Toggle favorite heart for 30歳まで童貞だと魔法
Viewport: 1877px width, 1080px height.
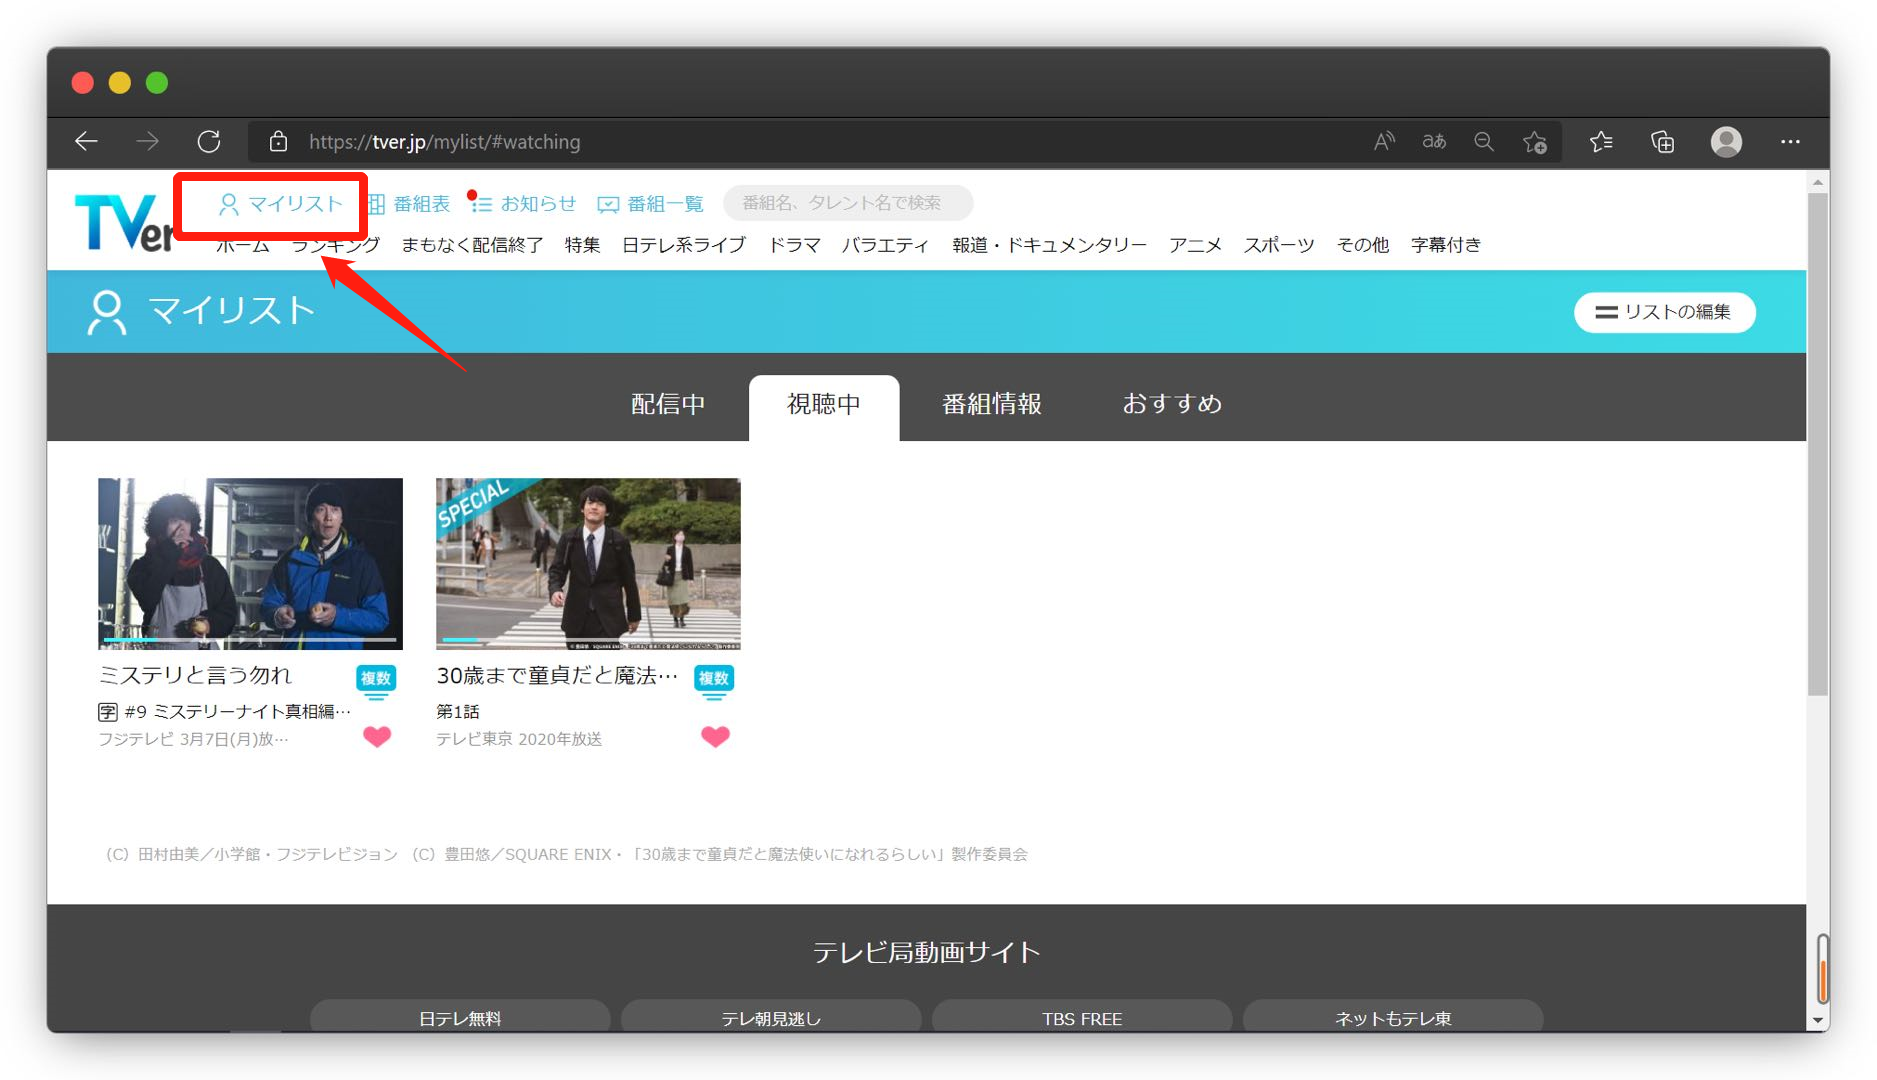click(715, 737)
